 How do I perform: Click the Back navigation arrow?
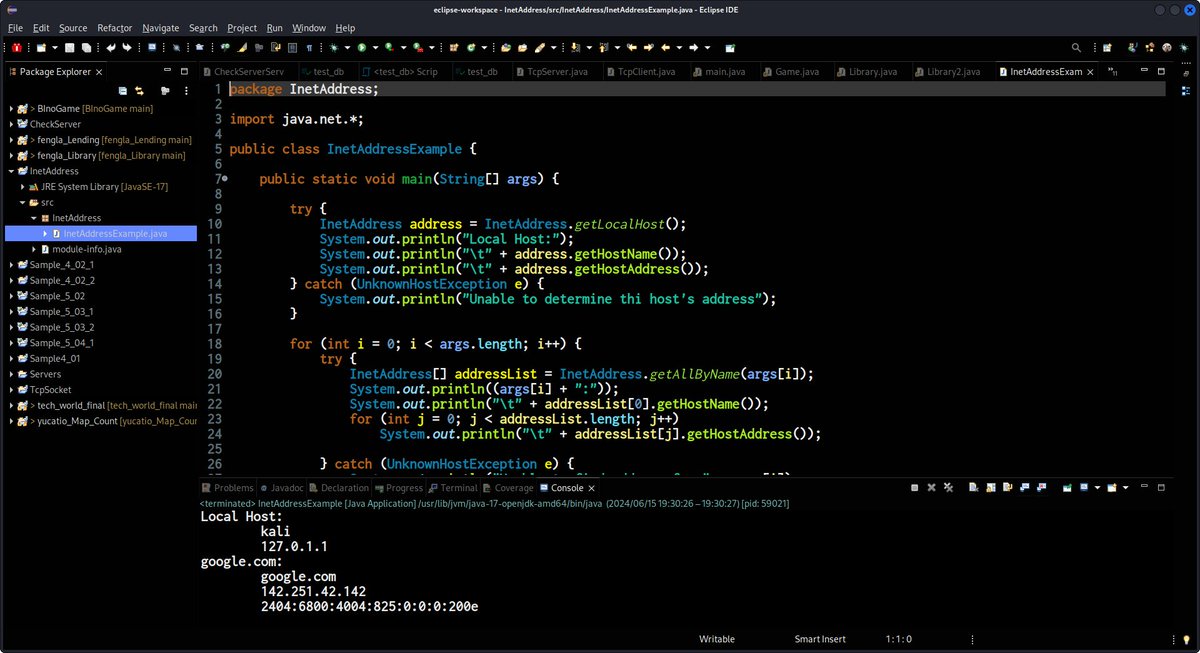(x=665, y=47)
